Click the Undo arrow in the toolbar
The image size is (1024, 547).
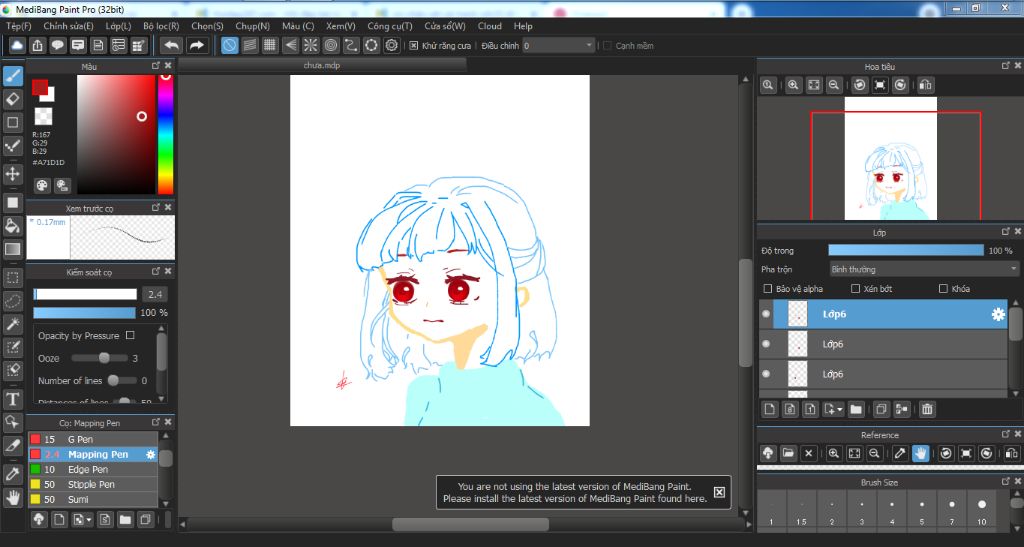(x=172, y=45)
